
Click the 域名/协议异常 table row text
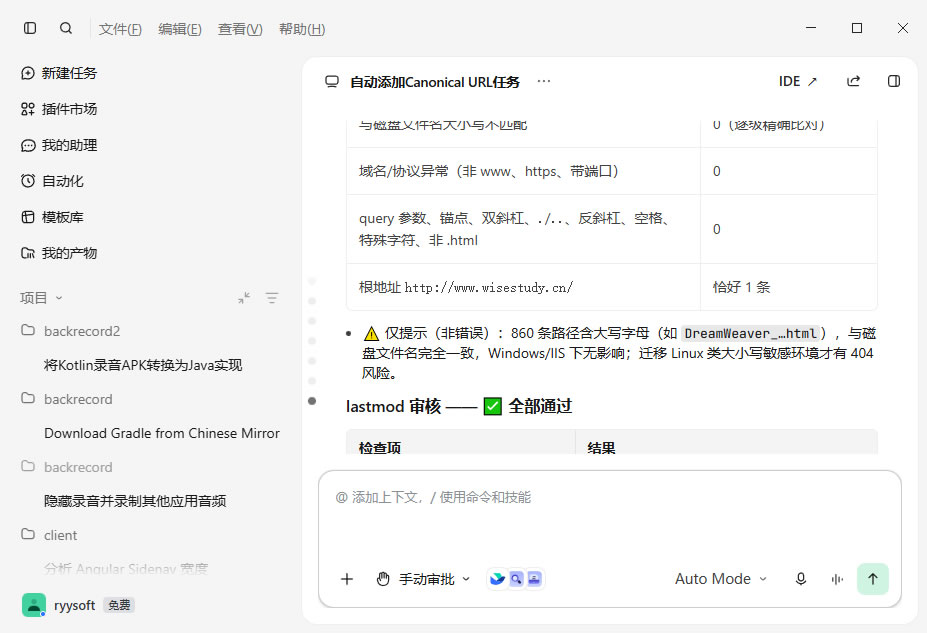click(488, 171)
